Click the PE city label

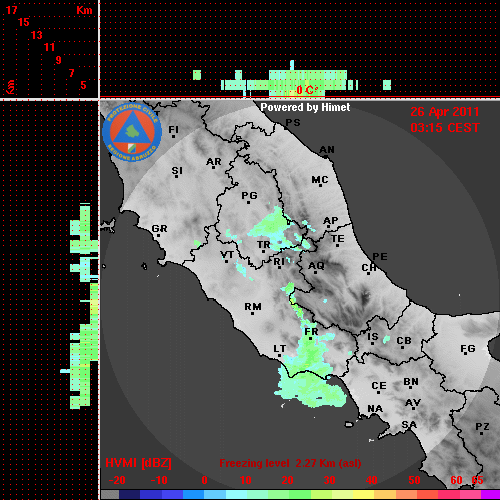click(x=380, y=257)
